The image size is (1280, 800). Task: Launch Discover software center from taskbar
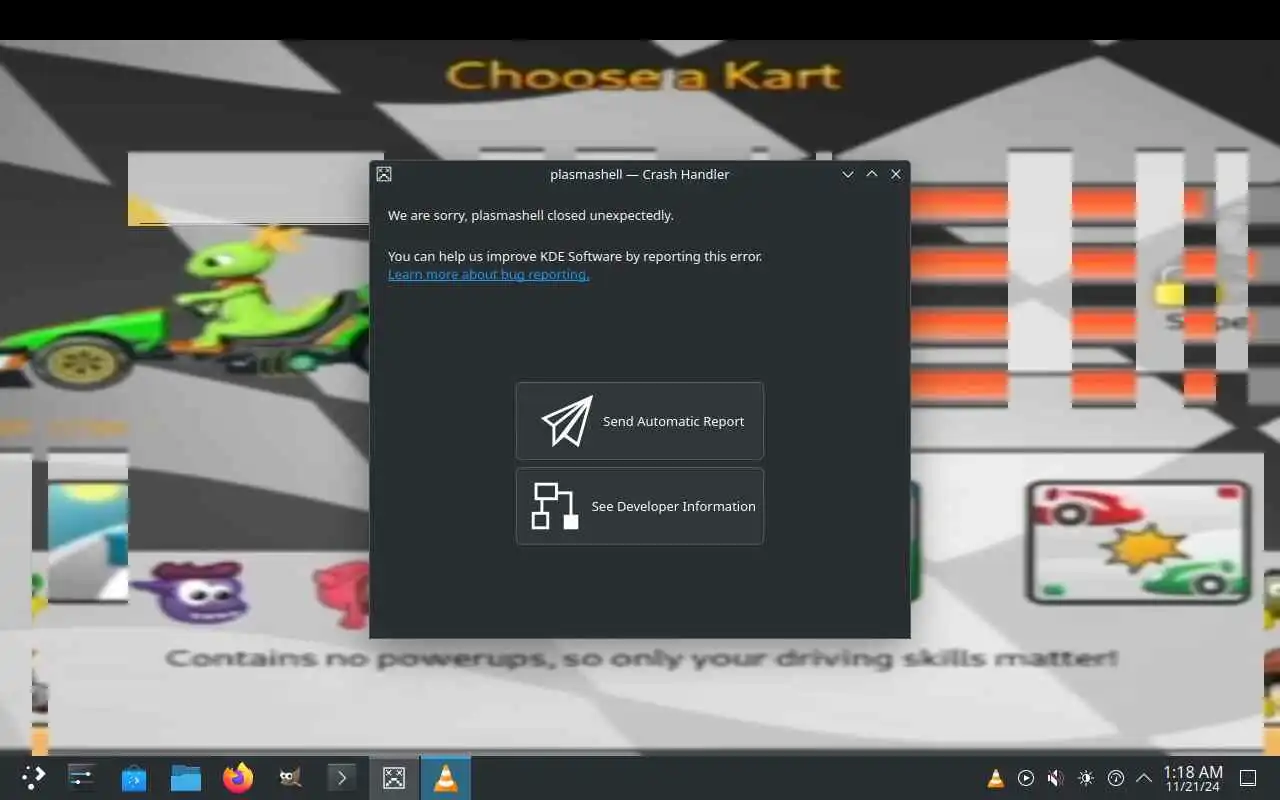[x=134, y=777]
